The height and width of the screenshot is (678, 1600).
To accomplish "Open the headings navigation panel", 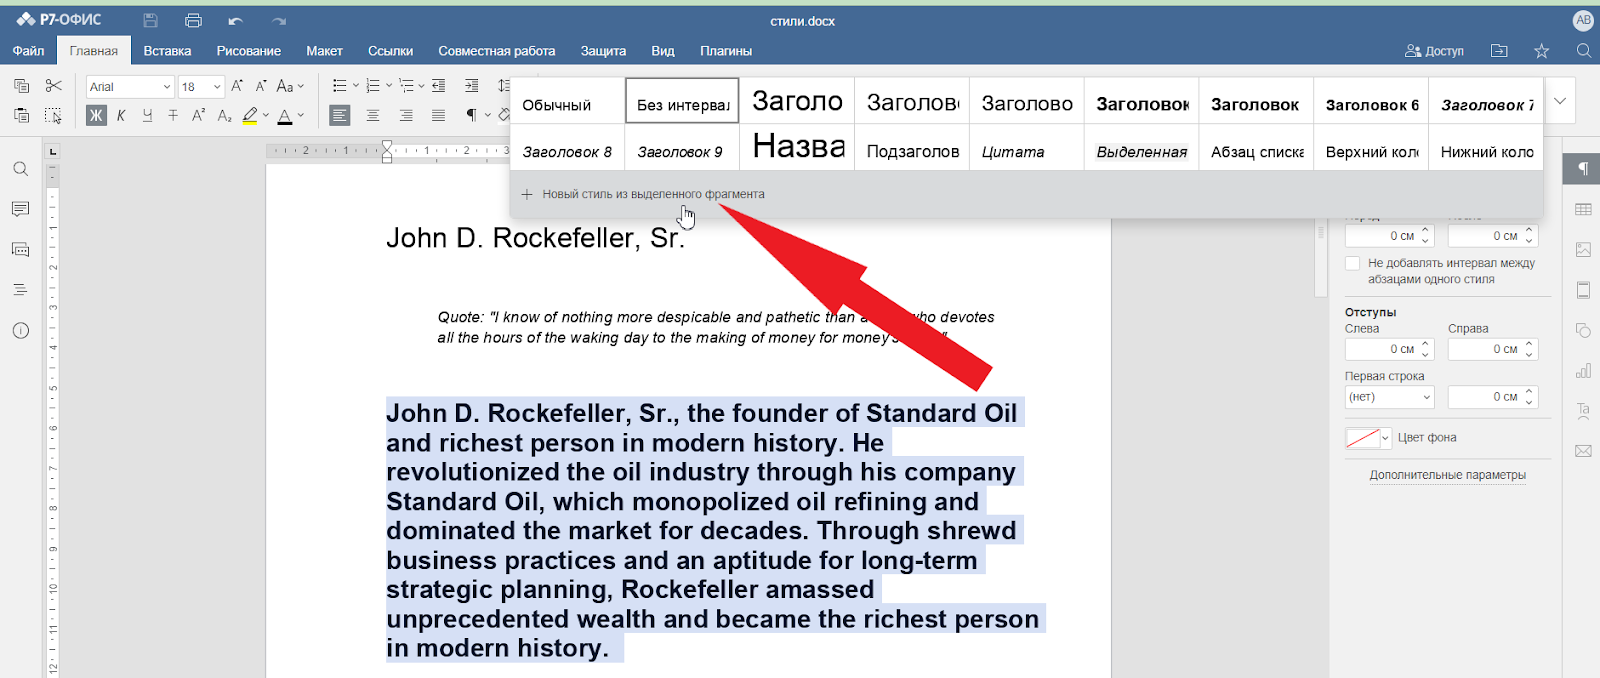I will coord(20,290).
